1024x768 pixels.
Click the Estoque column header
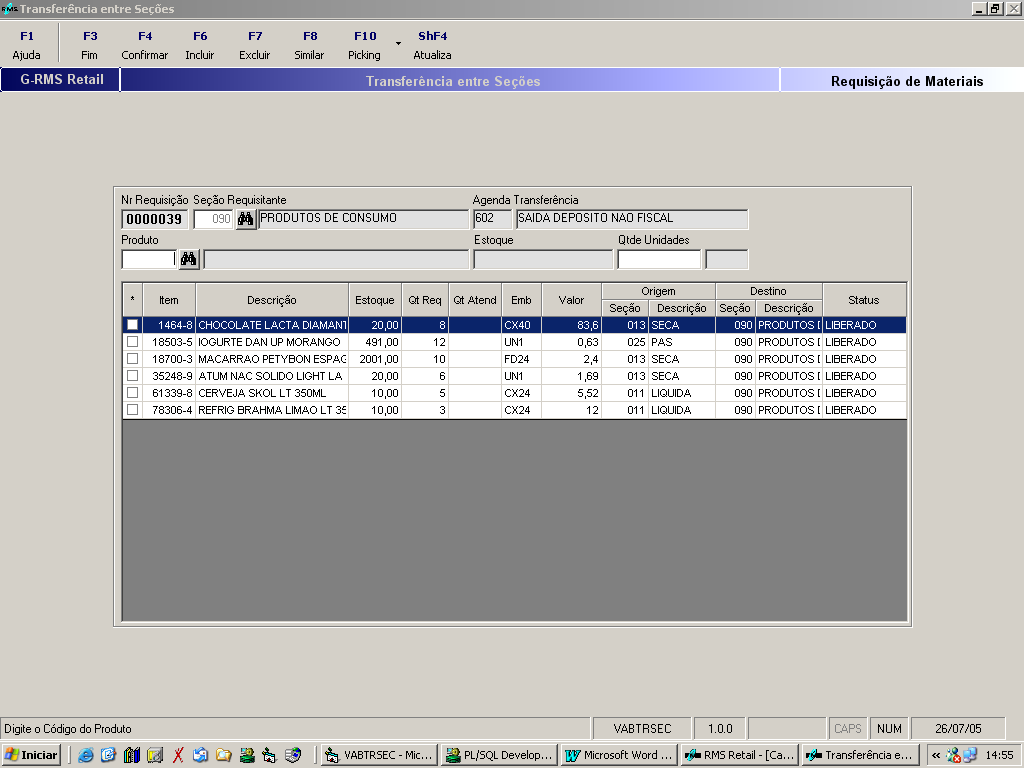point(375,300)
